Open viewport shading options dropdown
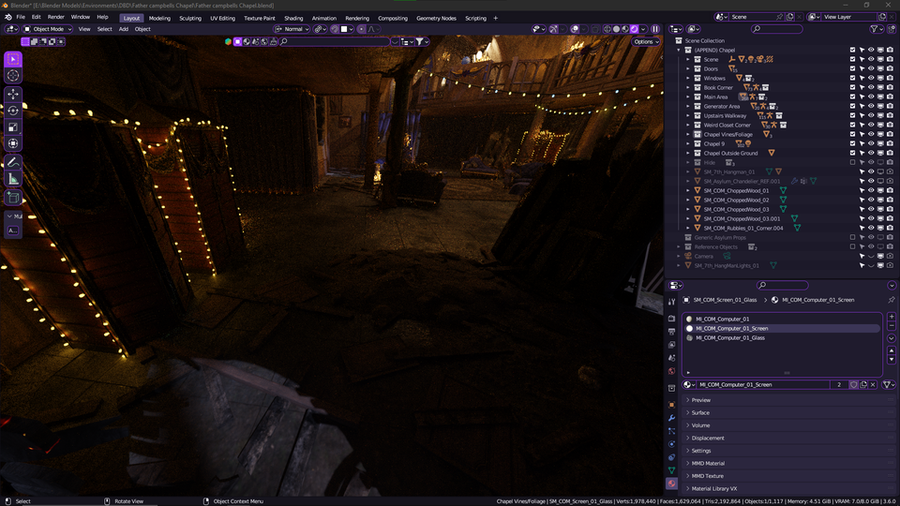Viewport: 900px width, 506px height. coord(643,29)
